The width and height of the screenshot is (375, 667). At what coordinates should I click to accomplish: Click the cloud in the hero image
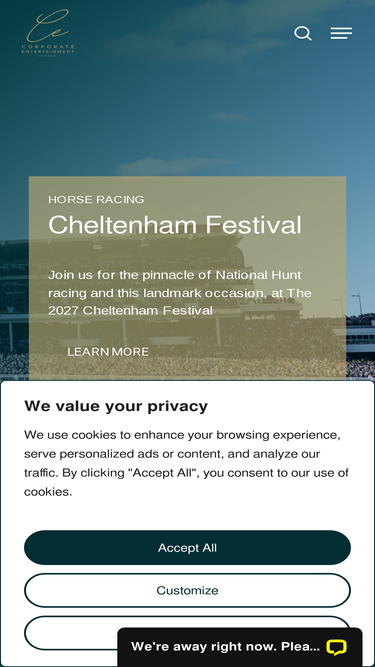click(x=174, y=165)
